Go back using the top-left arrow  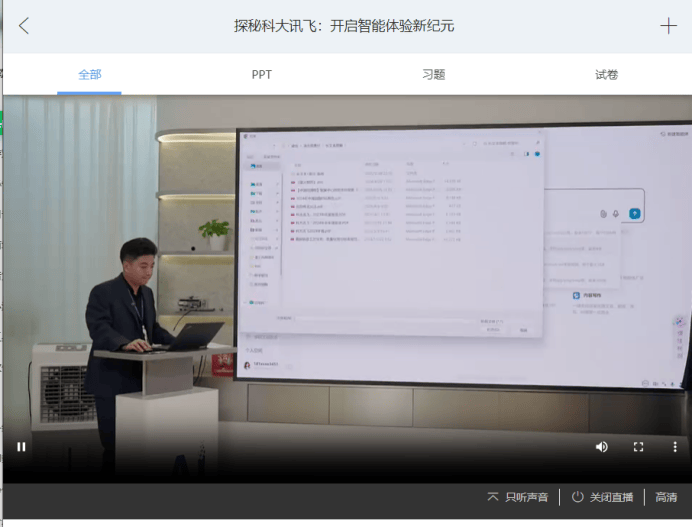click(24, 26)
